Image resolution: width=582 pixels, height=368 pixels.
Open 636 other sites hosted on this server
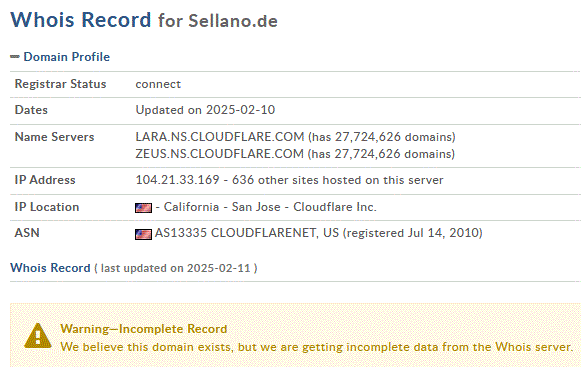(338, 180)
